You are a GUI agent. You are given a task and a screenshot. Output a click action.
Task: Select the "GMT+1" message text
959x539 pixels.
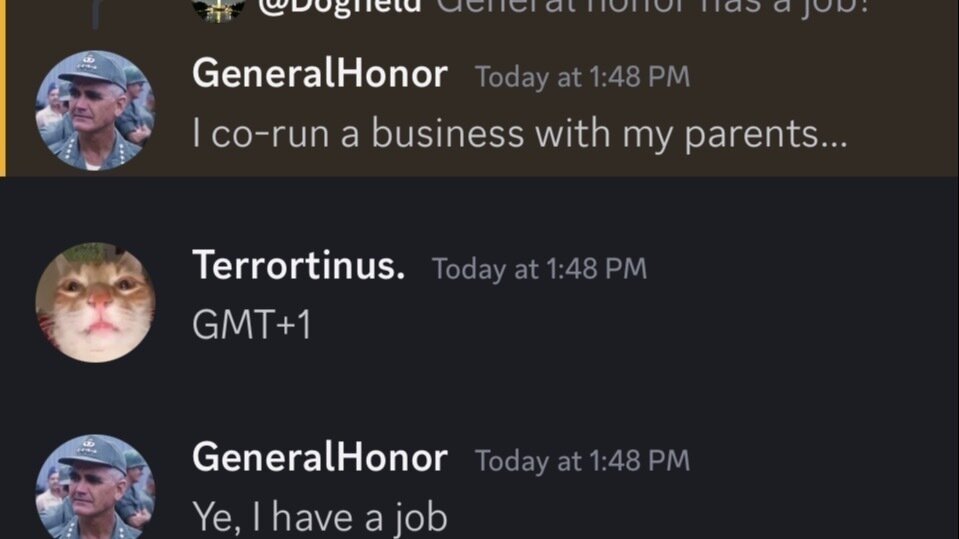coord(251,326)
